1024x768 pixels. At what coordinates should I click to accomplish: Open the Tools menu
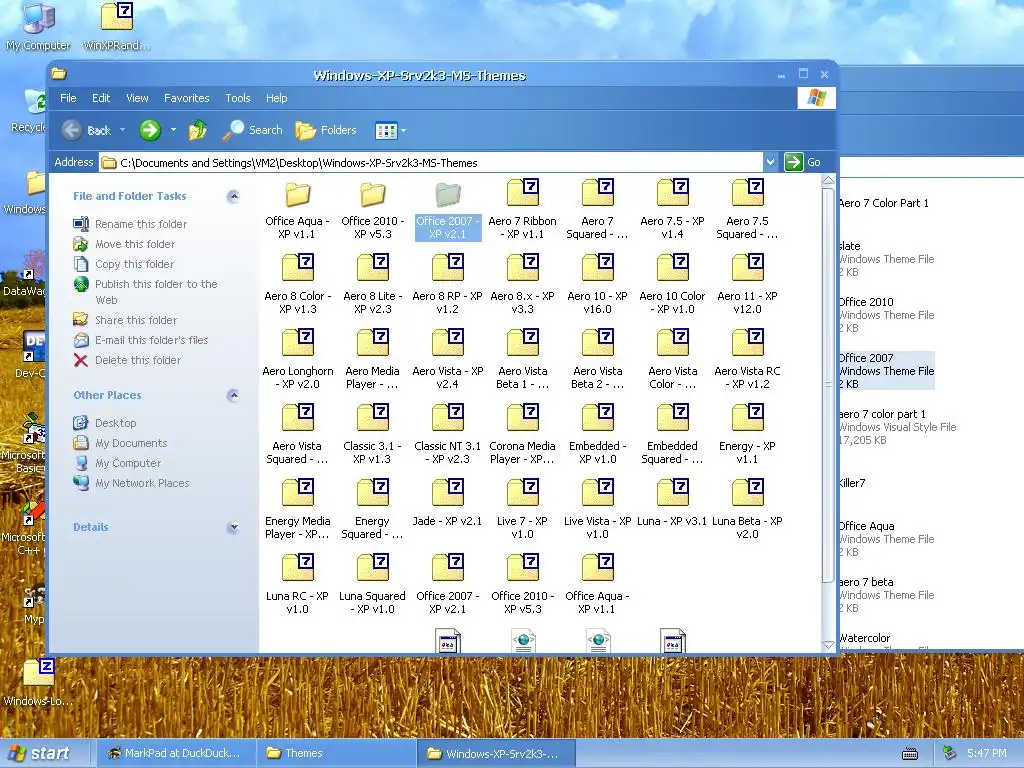coord(238,98)
